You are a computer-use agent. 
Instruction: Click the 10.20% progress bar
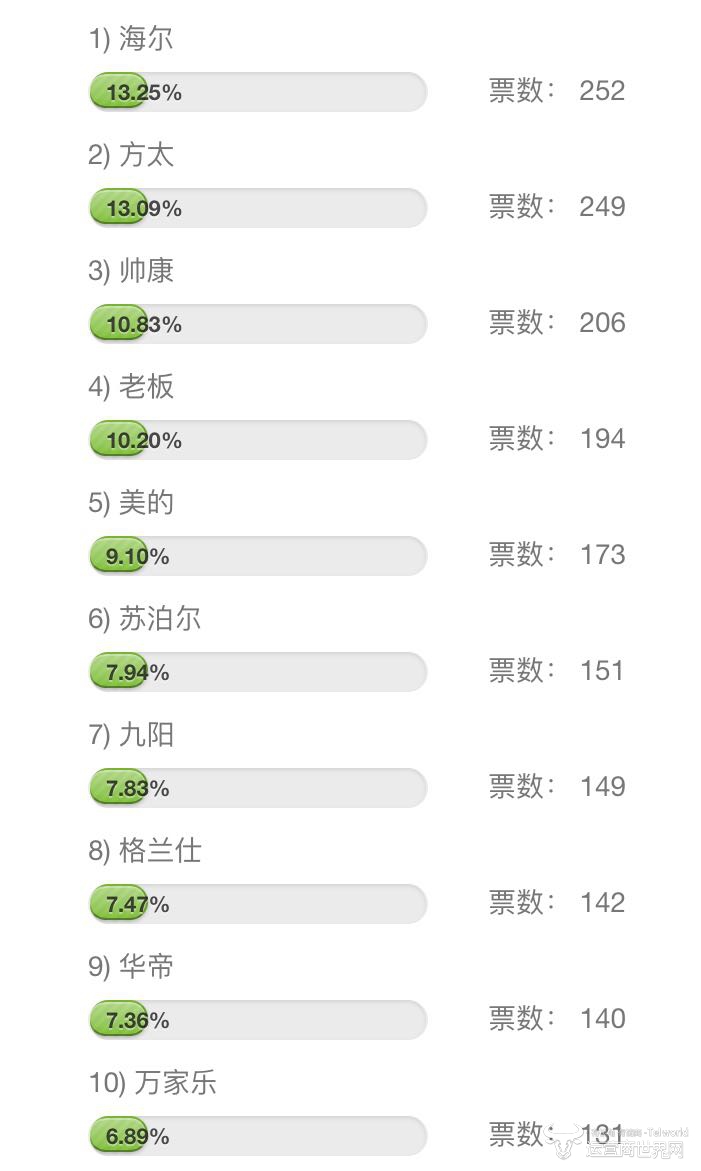258,440
